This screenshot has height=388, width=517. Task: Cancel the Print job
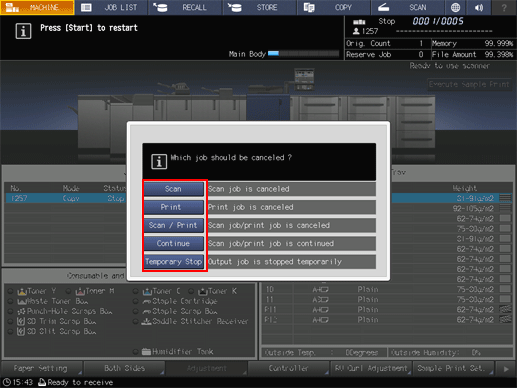pos(173,207)
